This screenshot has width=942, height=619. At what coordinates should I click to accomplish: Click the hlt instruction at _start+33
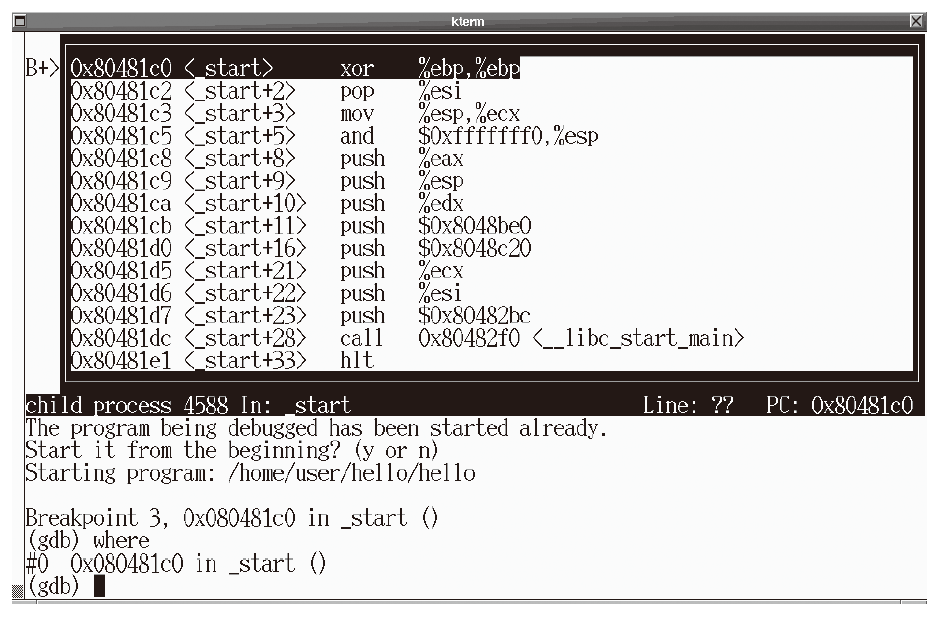pyautogui.click(x=357, y=361)
